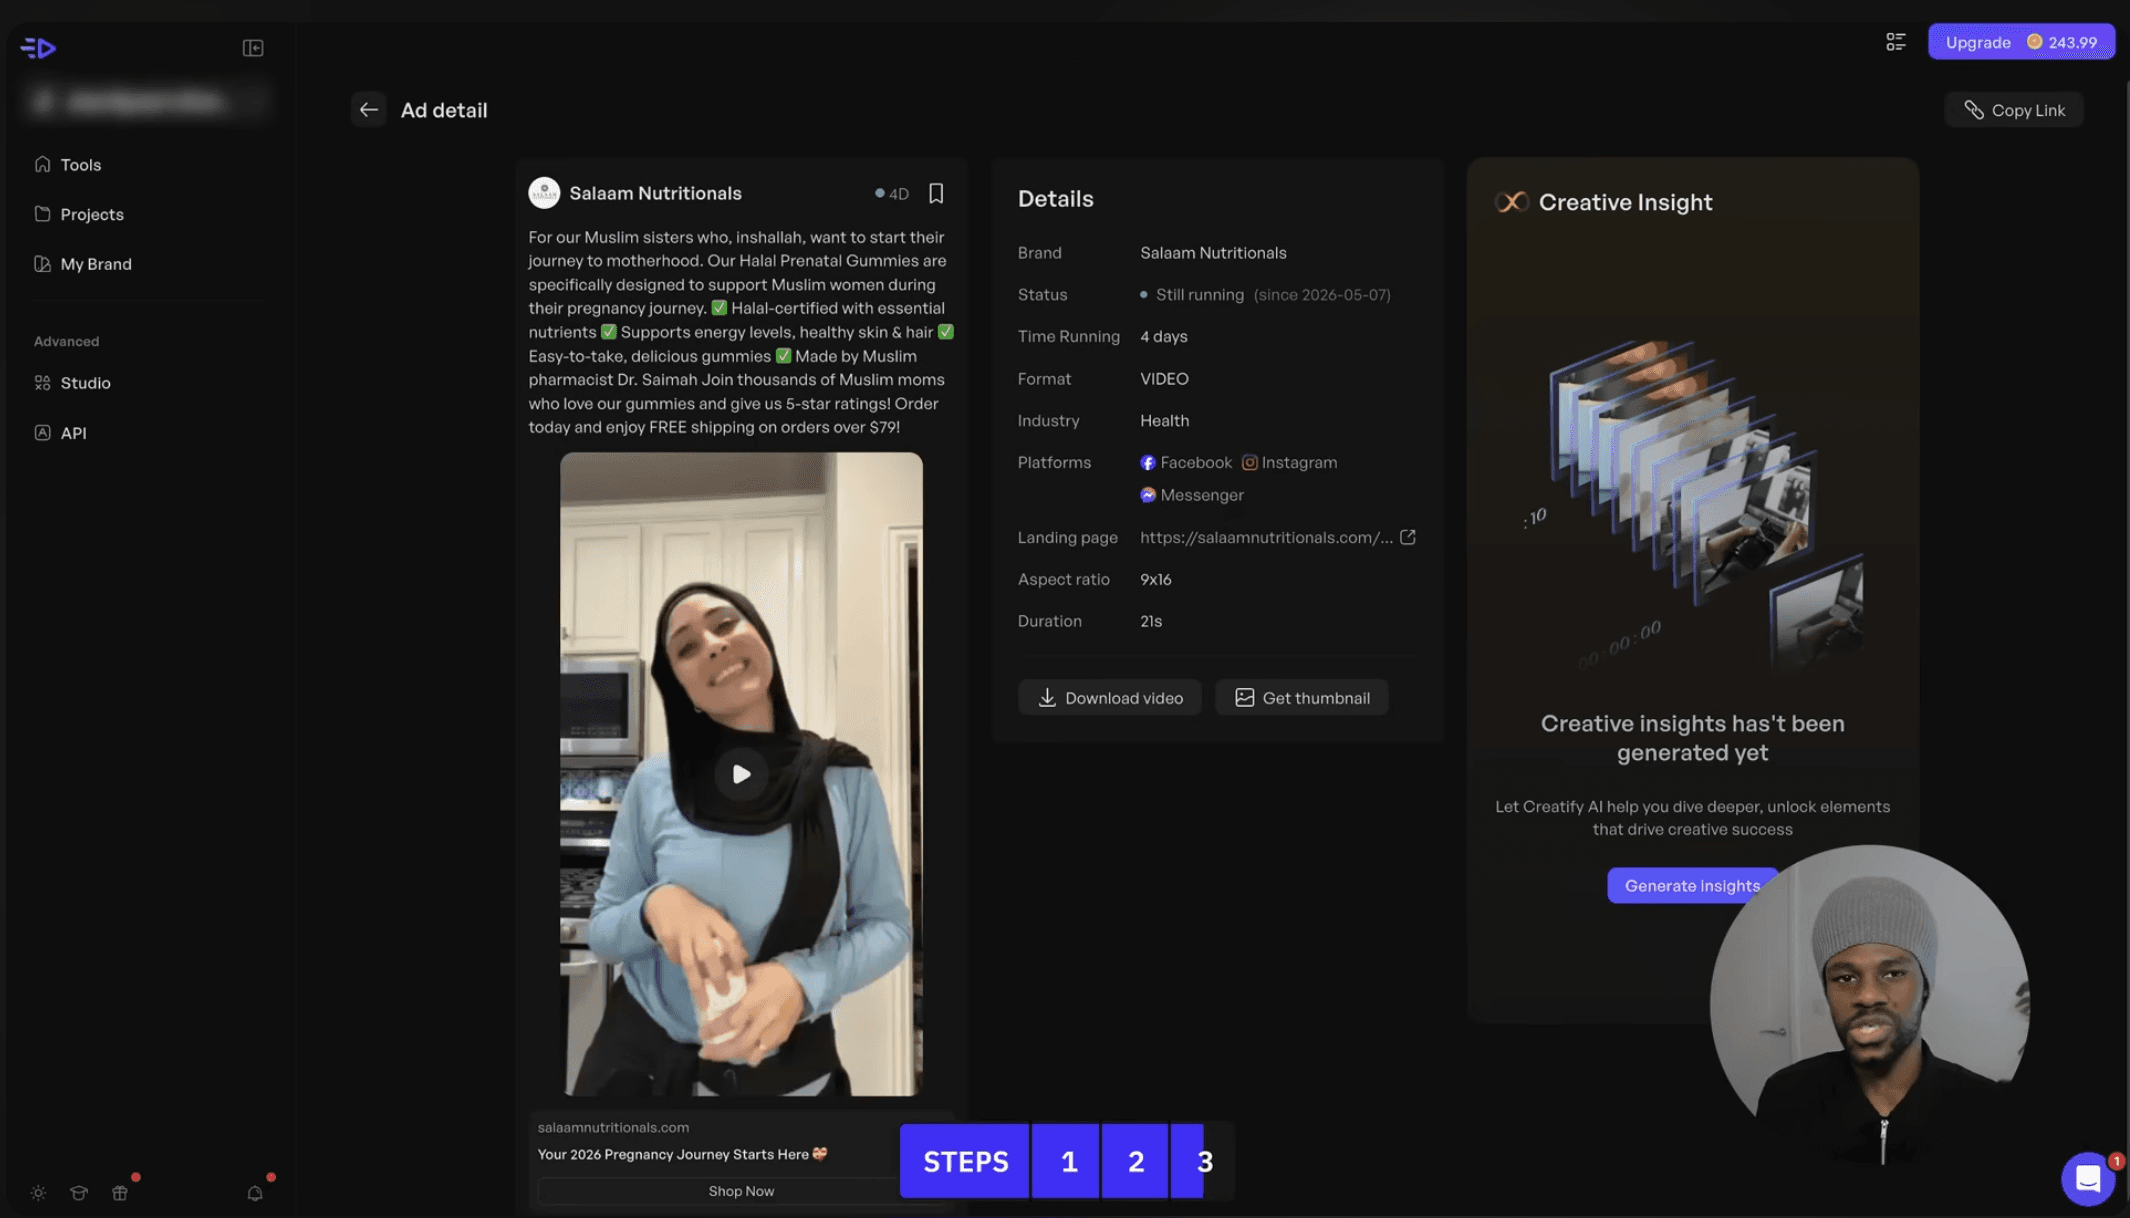Image resolution: width=2130 pixels, height=1218 pixels.
Task: Click the ad caption text about Halal Prenatal Gummies
Action: [x=741, y=332]
